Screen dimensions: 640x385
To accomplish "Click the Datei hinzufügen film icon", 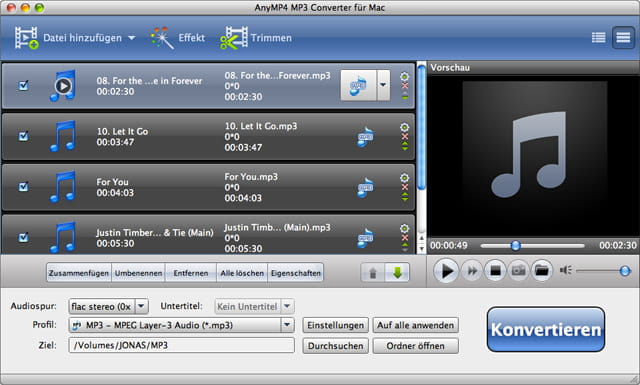I will point(27,38).
